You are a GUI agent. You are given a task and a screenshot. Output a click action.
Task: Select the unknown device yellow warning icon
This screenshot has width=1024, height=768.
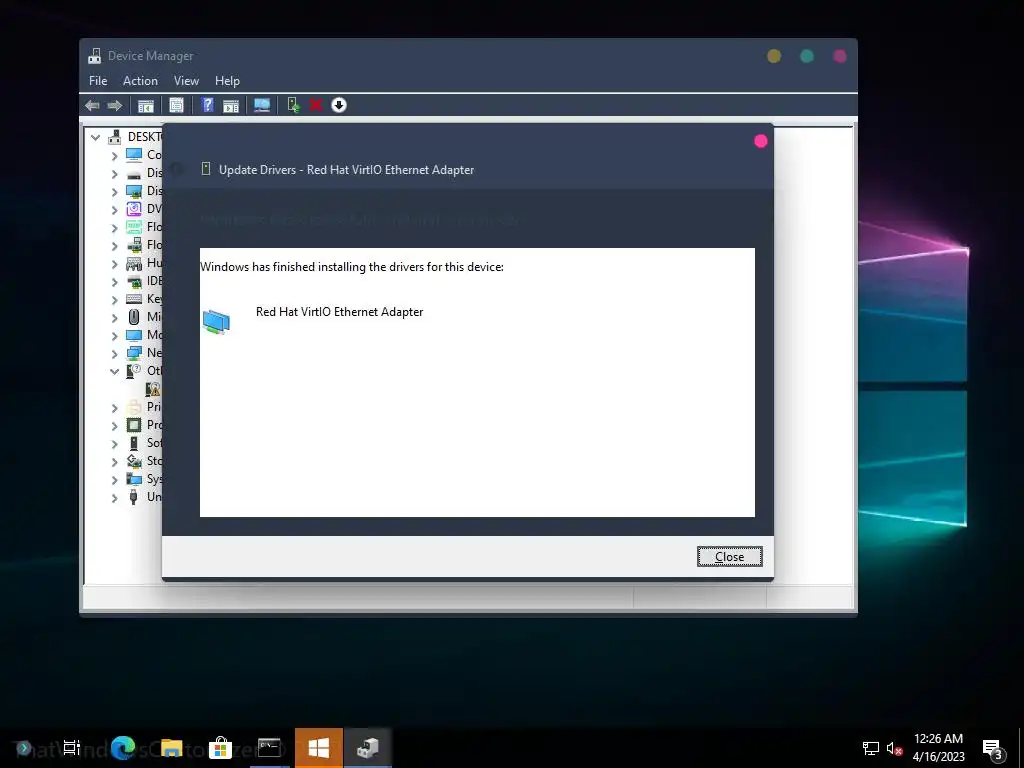[153, 389]
